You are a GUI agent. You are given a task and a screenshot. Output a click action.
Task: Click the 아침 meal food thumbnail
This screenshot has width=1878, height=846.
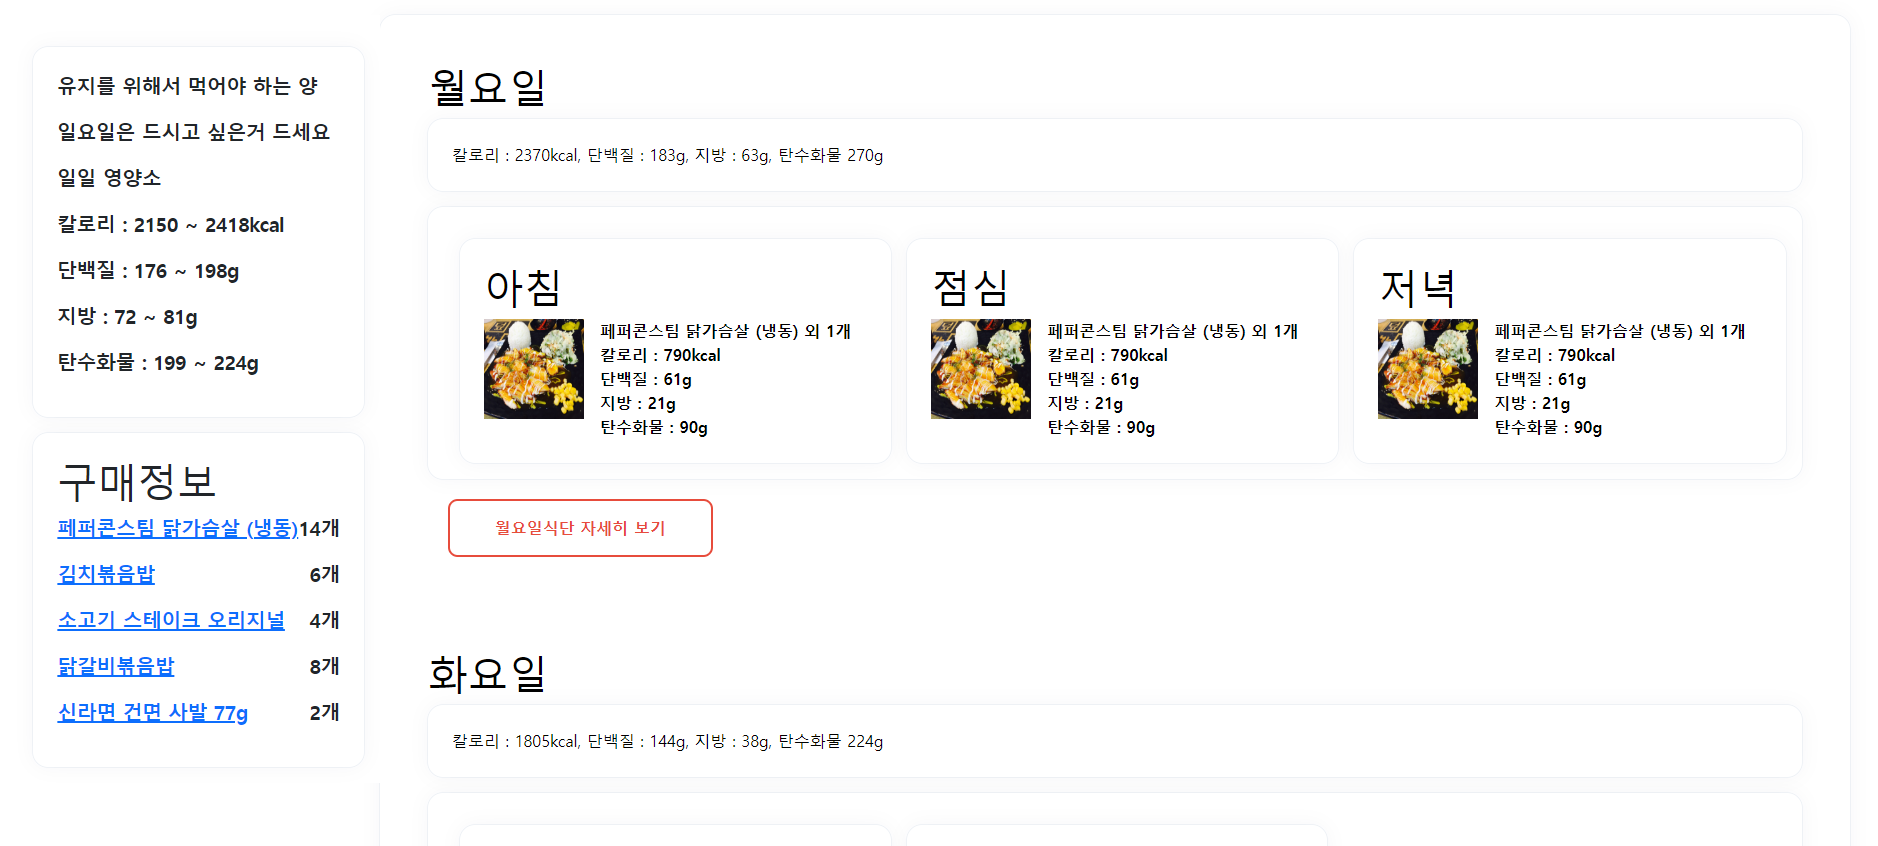[534, 369]
